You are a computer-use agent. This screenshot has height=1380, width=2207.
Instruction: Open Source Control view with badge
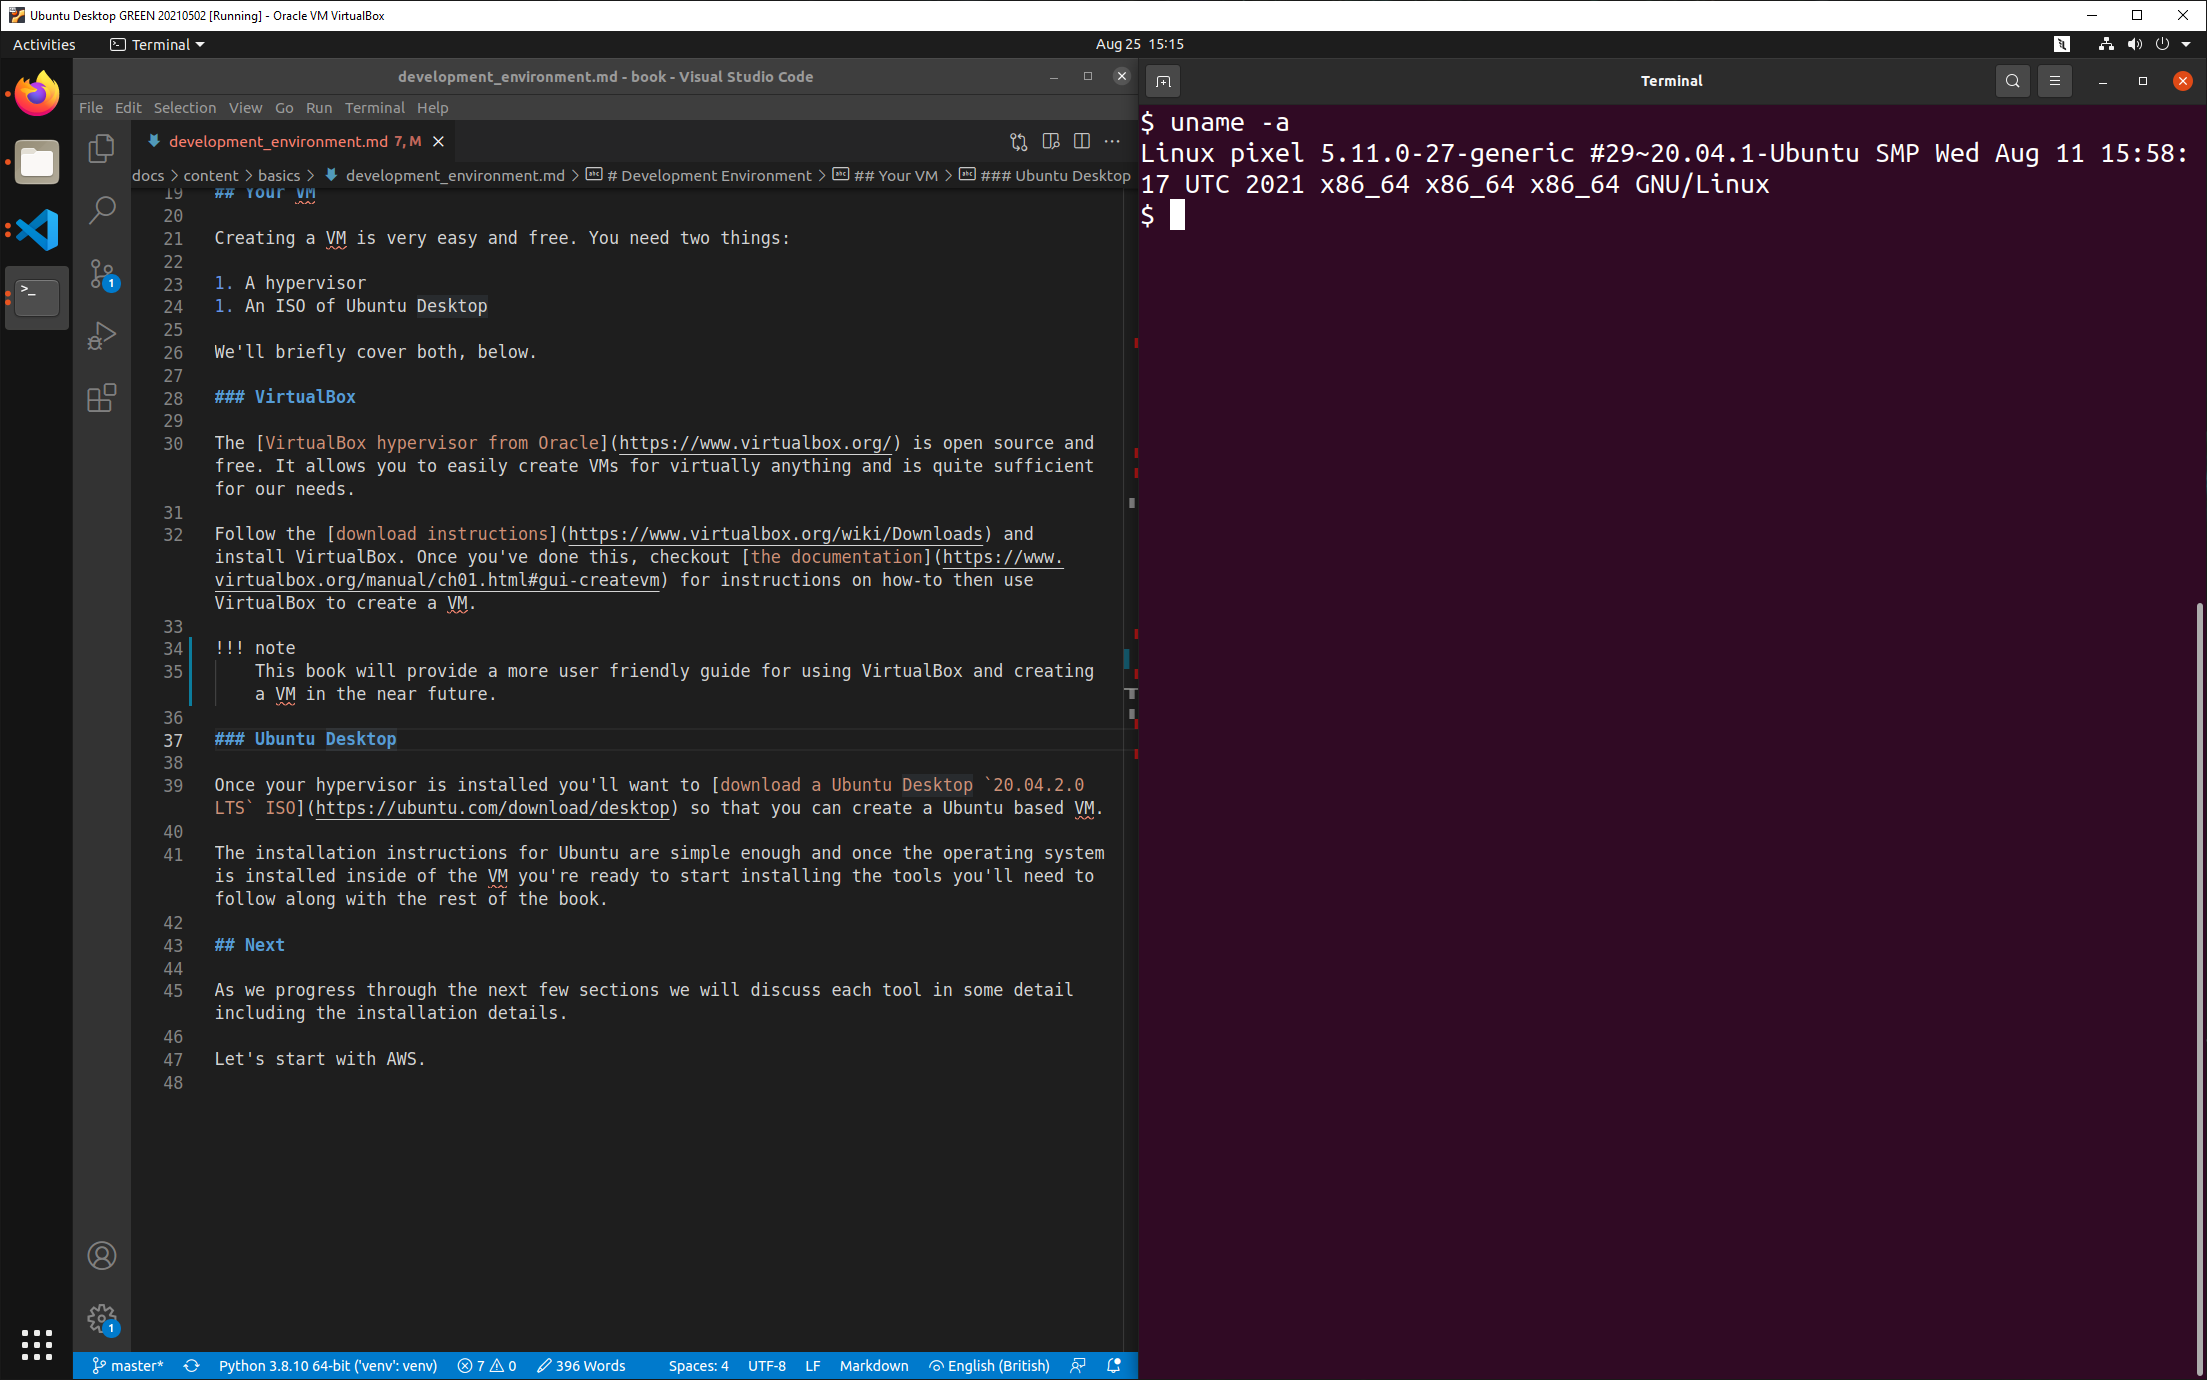click(x=101, y=273)
